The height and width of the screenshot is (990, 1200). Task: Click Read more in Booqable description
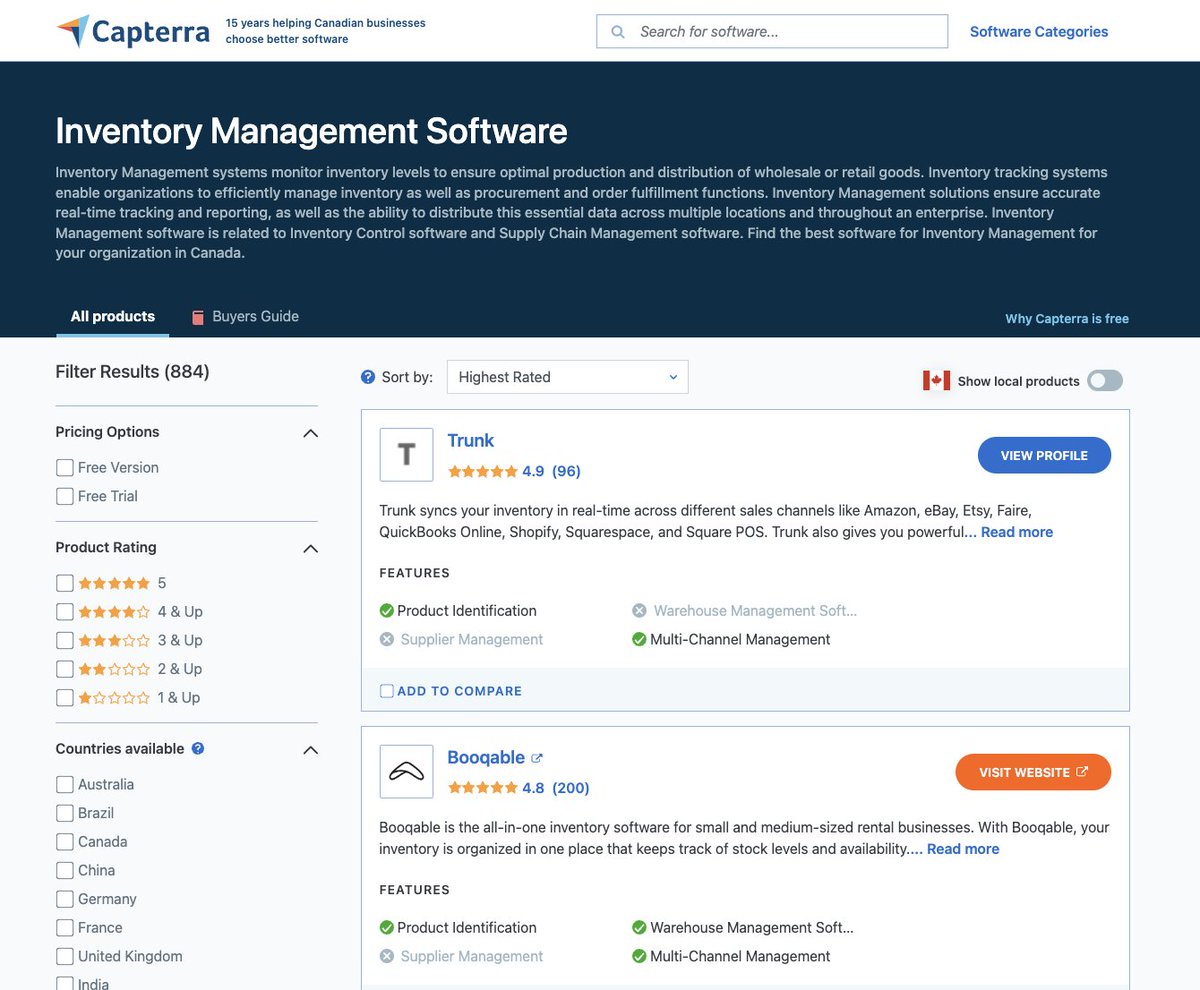point(963,849)
